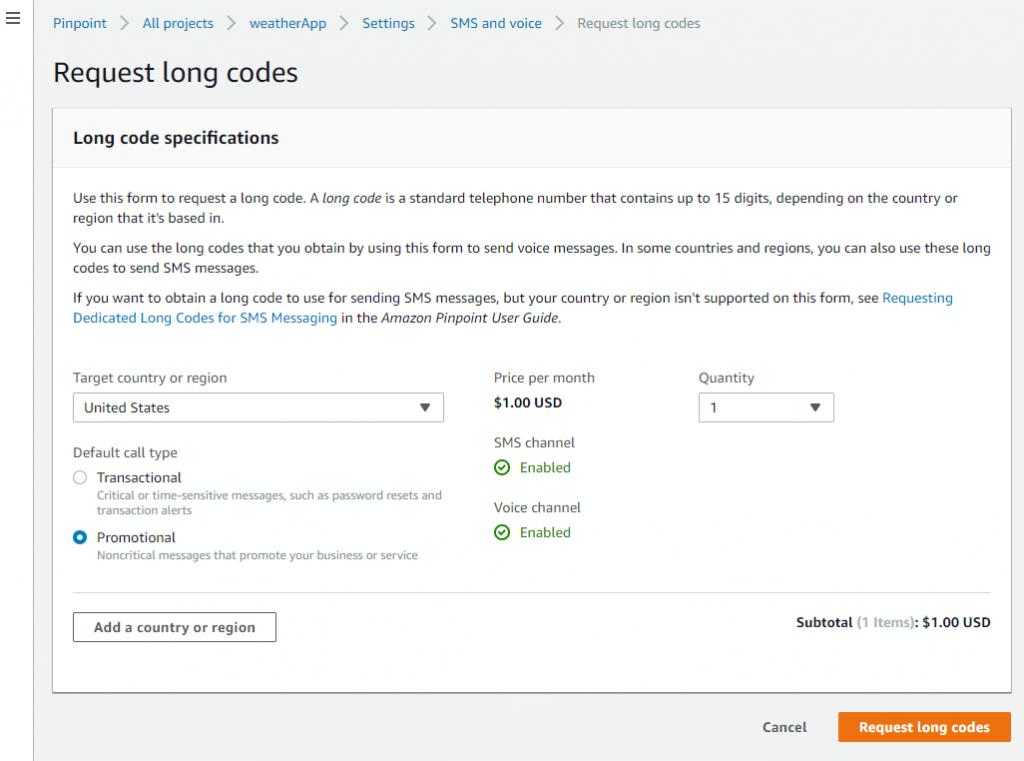Open the navigation sidebar hamburger menu
Viewport: 1024px width, 761px height.
[13, 17]
